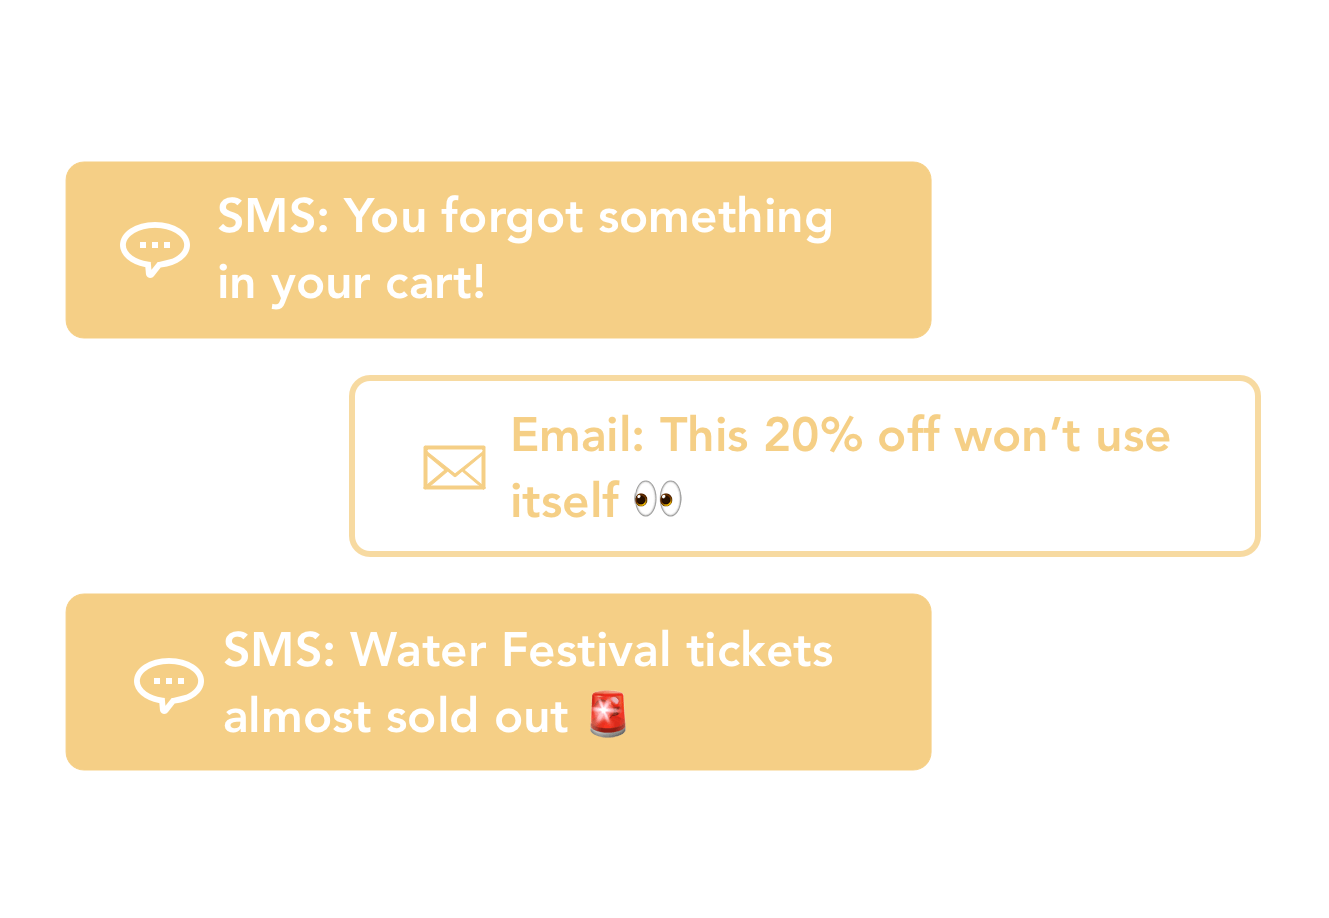Click the envelope icon in the email card

[x=454, y=468]
